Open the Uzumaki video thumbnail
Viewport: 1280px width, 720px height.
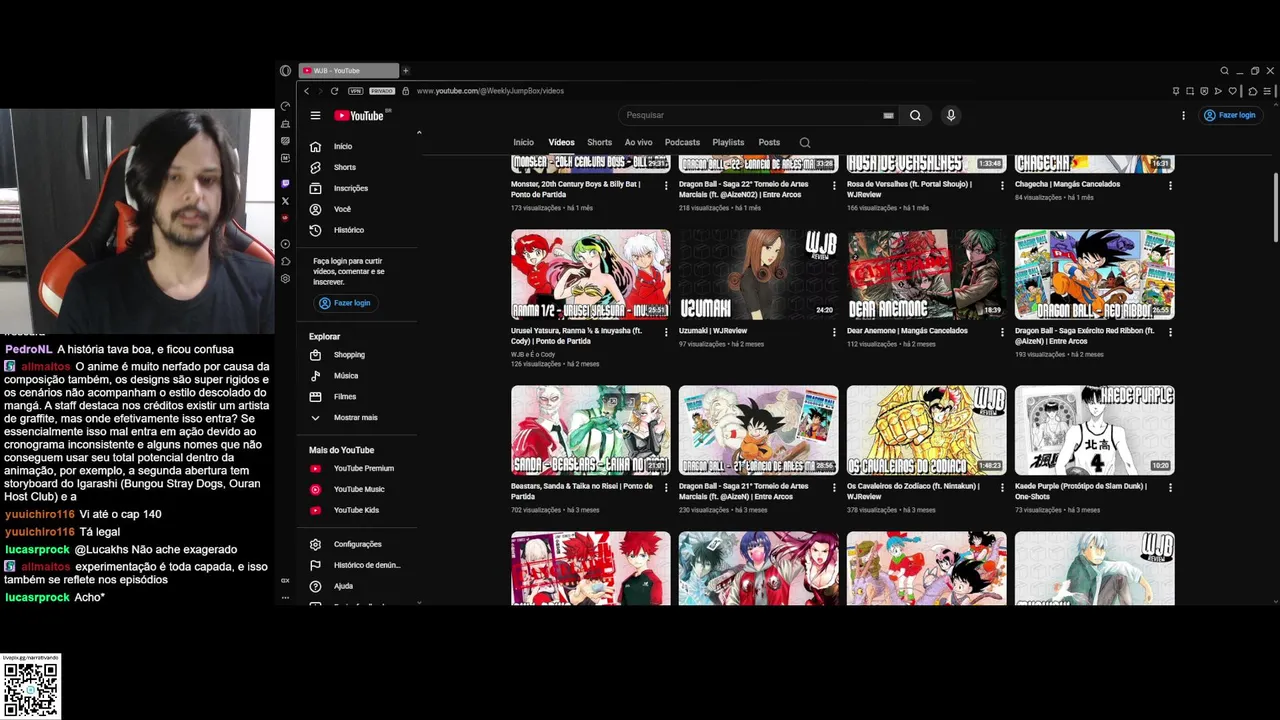(759, 274)
